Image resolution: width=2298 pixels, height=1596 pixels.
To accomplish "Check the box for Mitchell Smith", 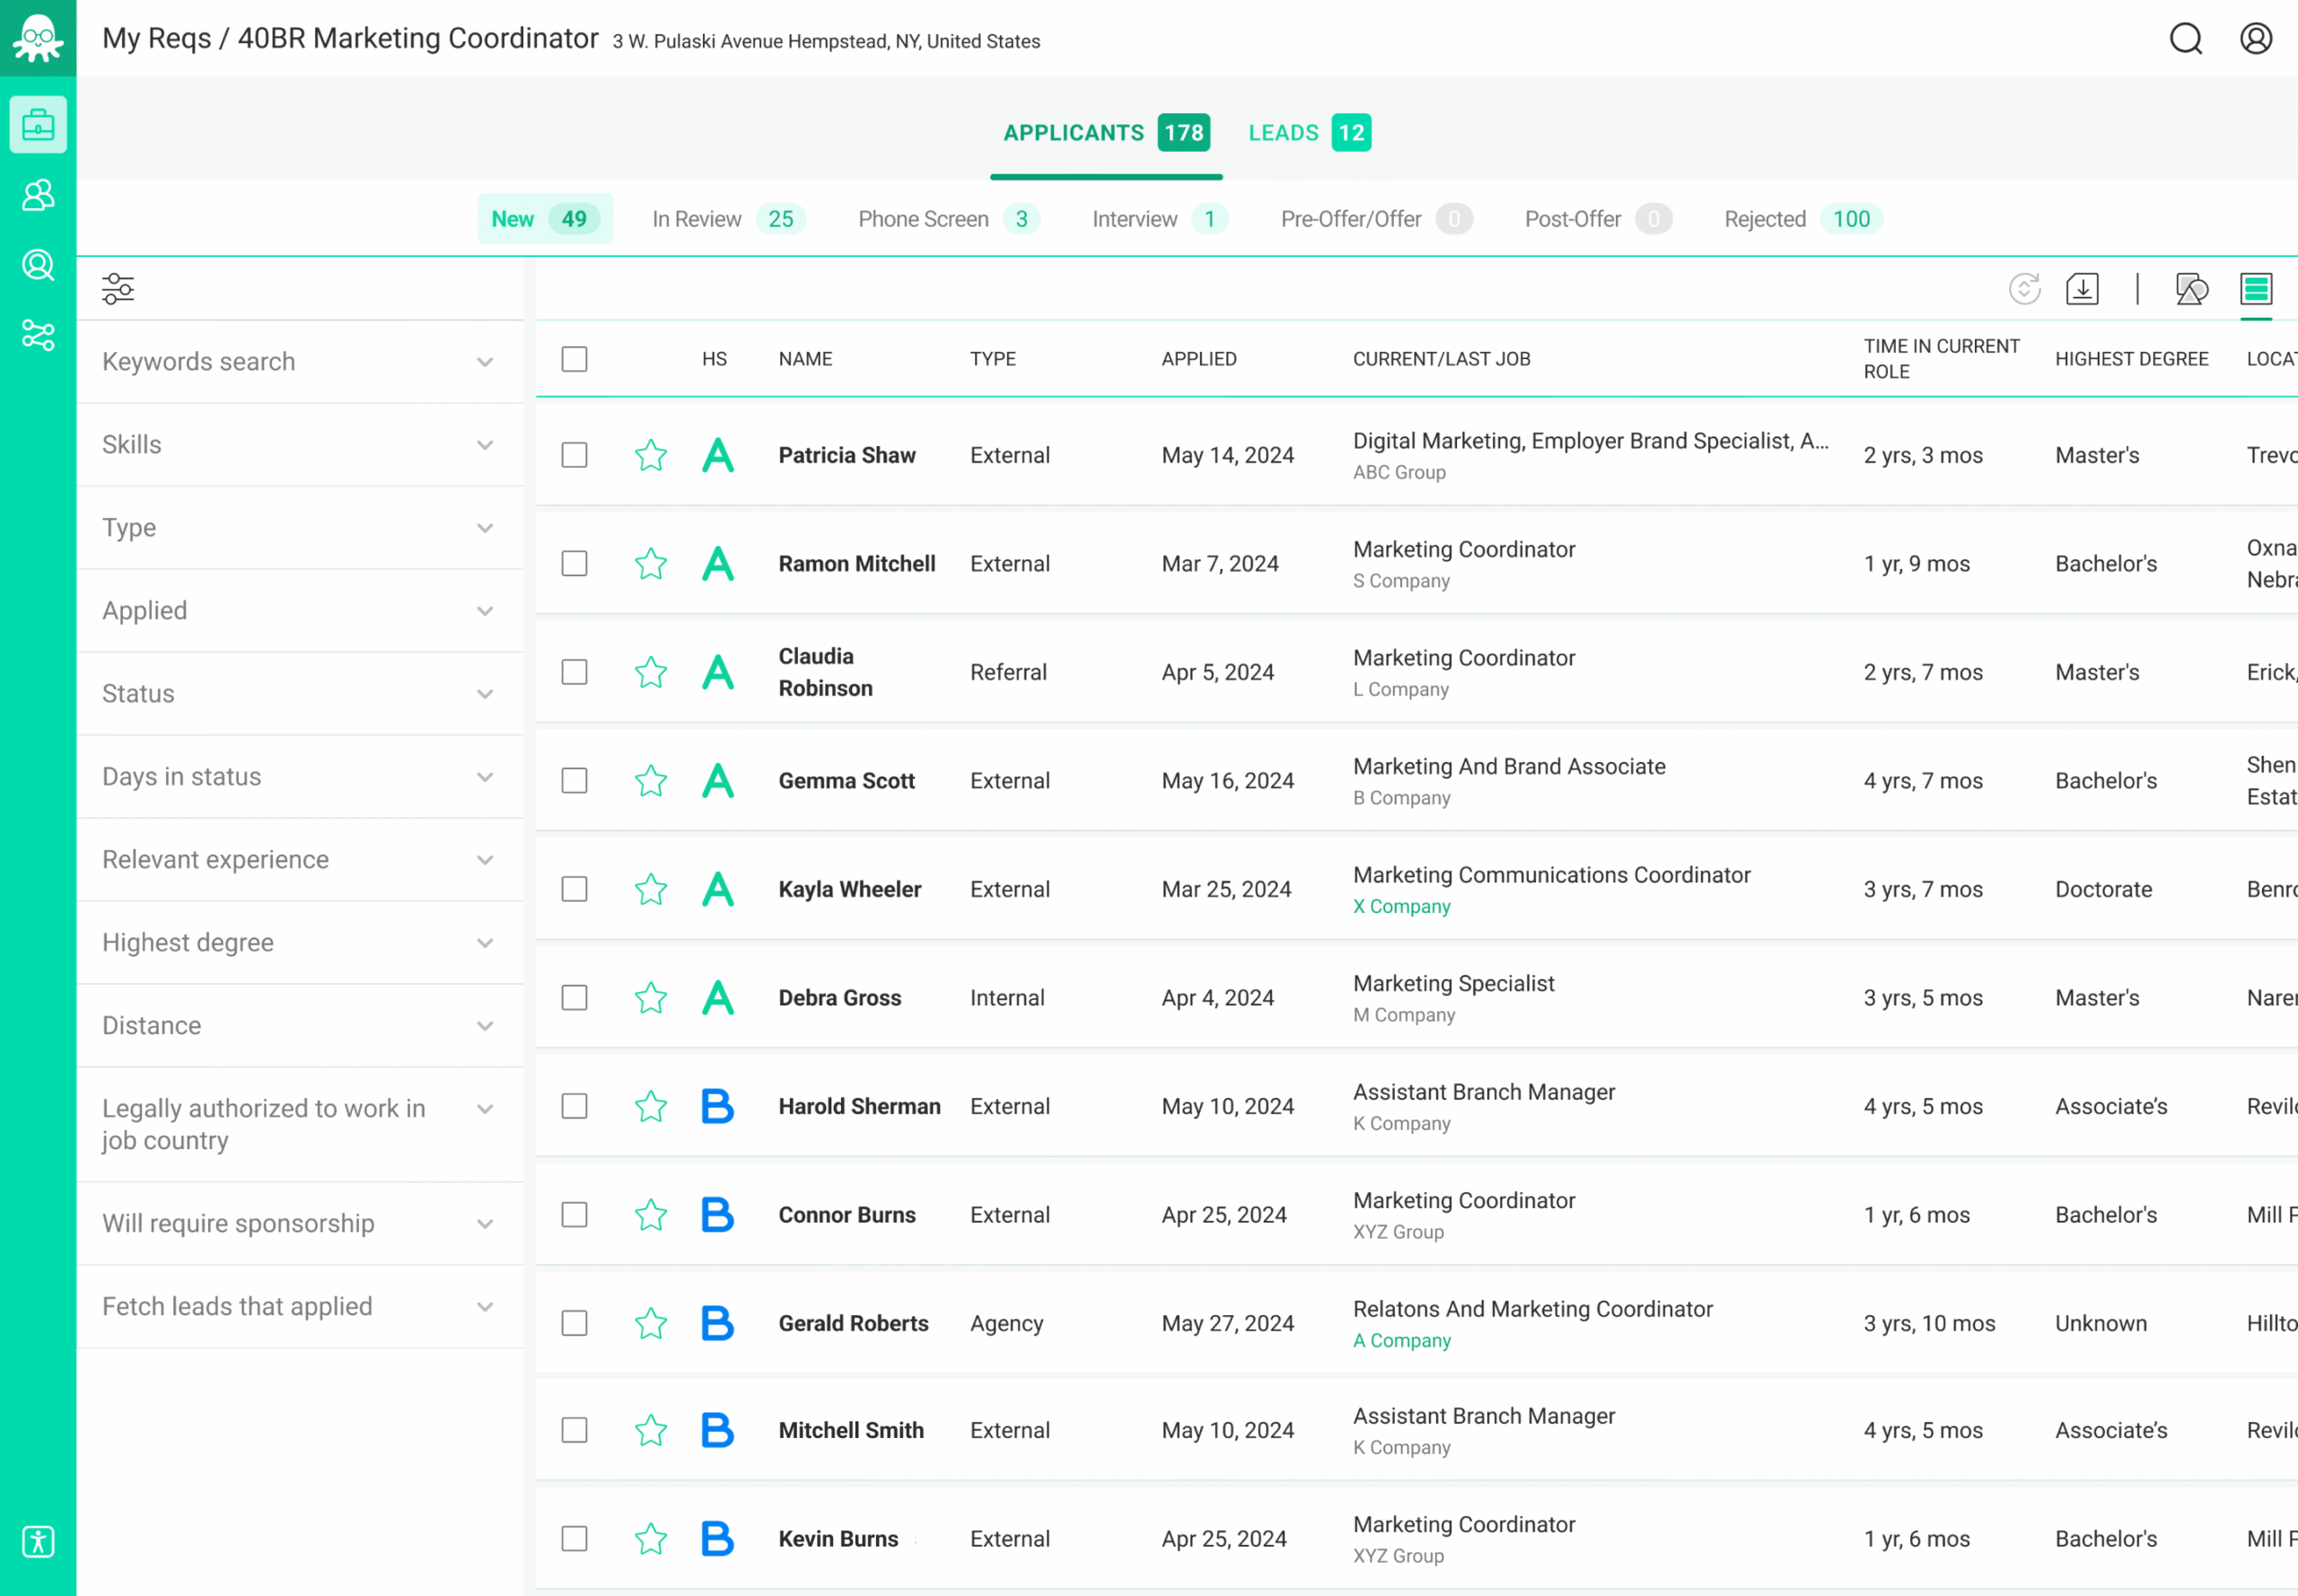I will 574,1430.
